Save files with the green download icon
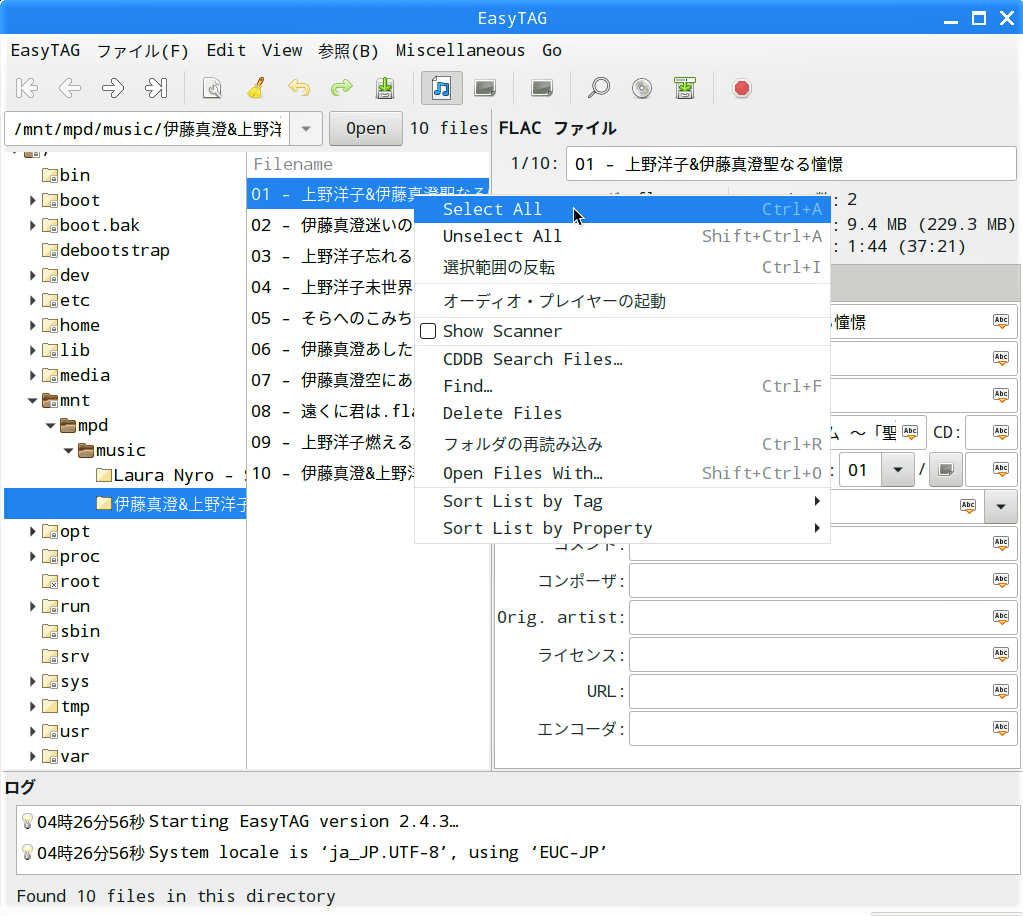1023x916 pixels. [x=385, y=88]
